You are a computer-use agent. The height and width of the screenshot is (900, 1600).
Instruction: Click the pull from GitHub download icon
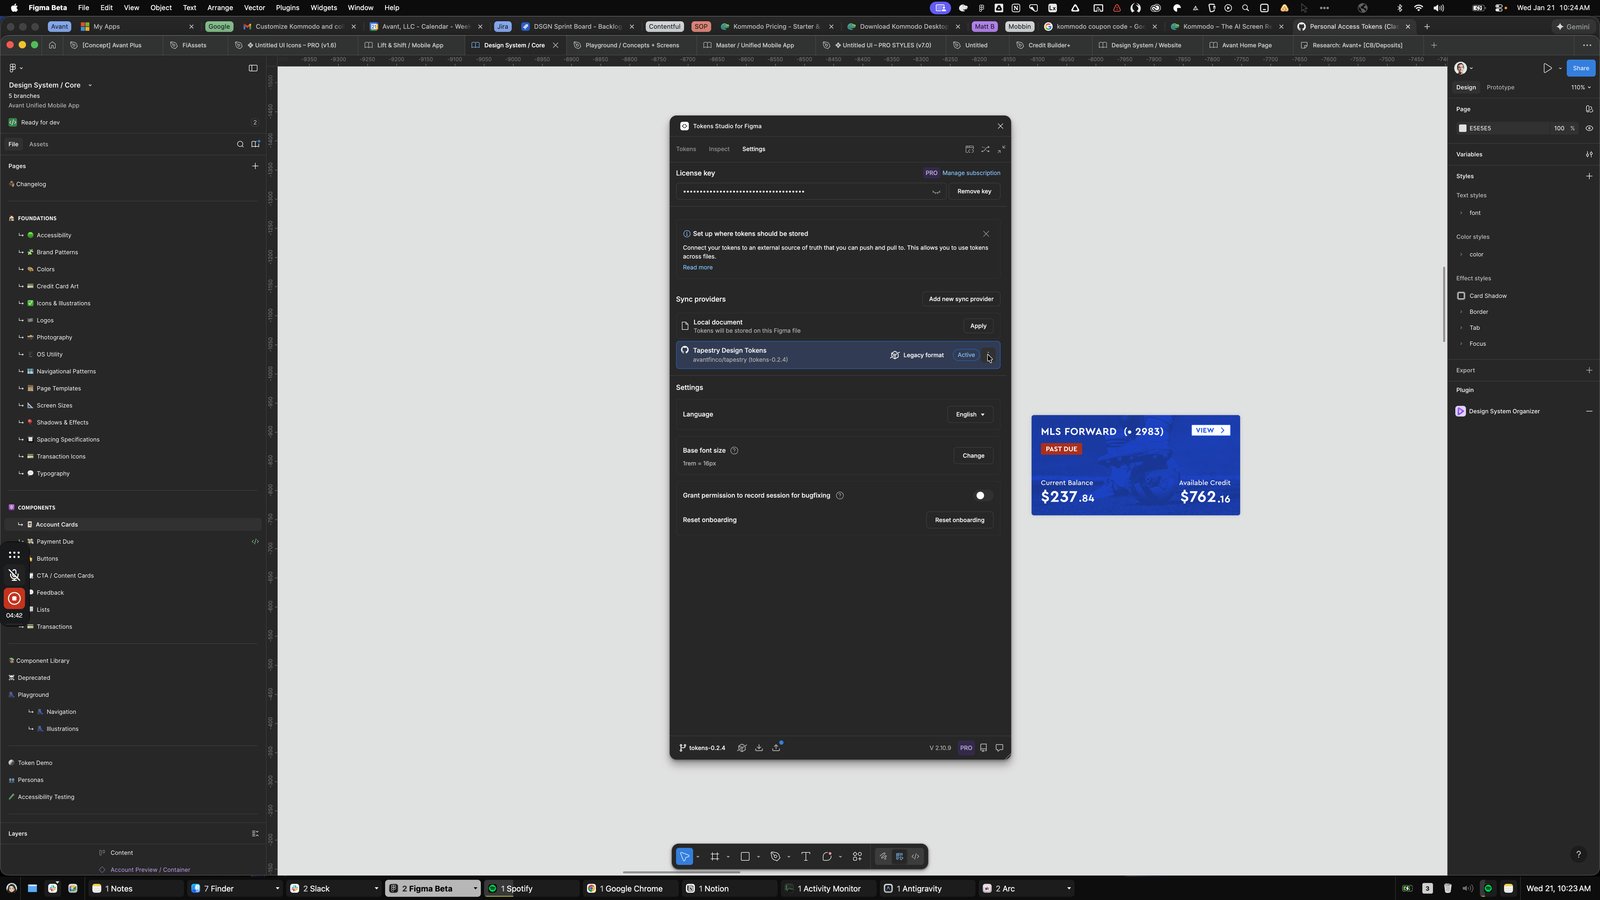pyautogui.click(x=759, y=747)
